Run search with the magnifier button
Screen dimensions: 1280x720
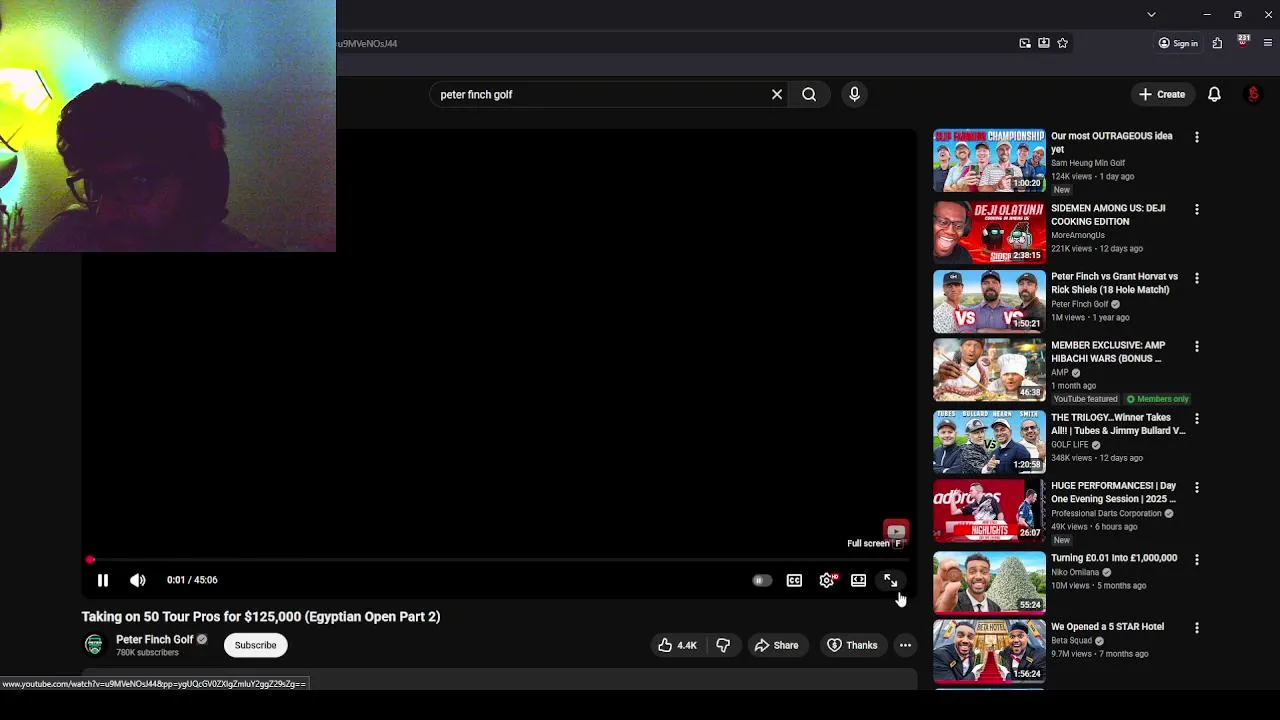(x=809, y=94)
